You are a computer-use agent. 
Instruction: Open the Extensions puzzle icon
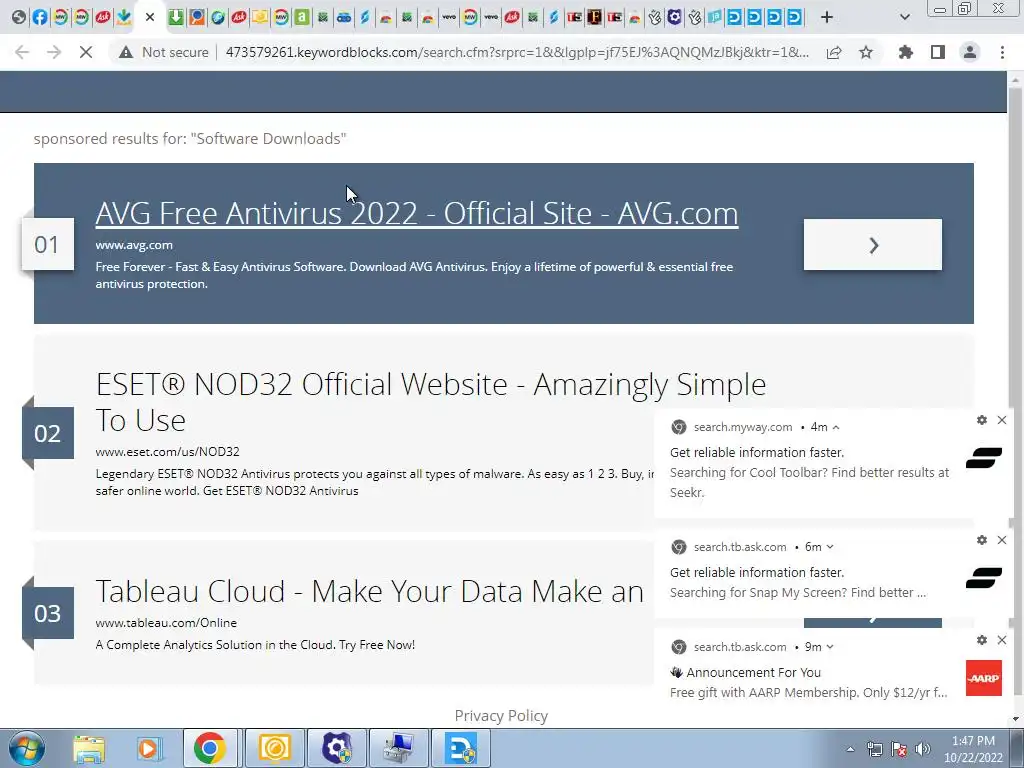(906, 52)
